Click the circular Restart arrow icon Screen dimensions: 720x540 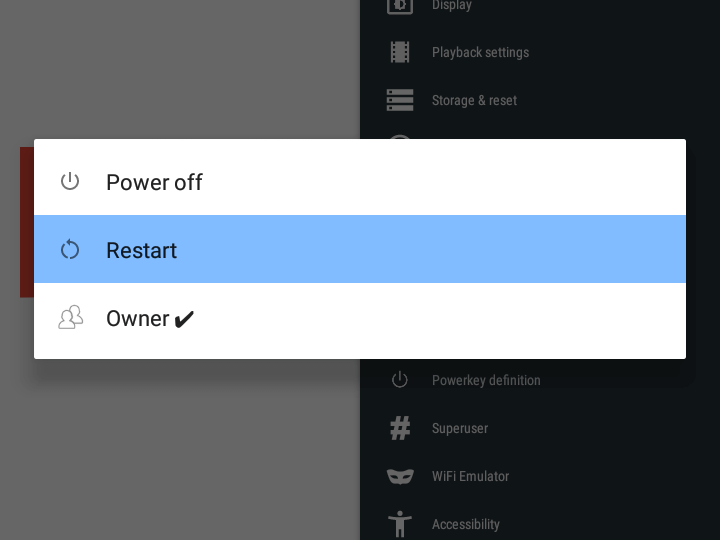tap(70, 249)
